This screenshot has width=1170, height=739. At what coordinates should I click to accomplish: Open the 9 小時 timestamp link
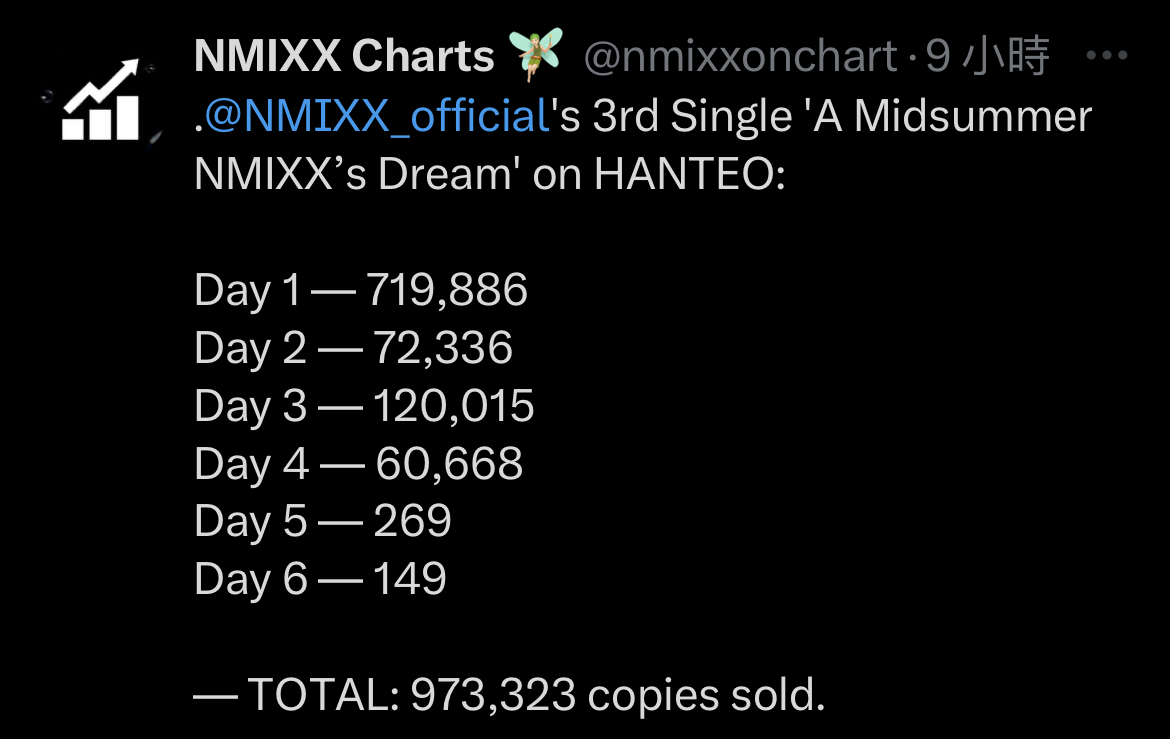(x=987, y=56)
